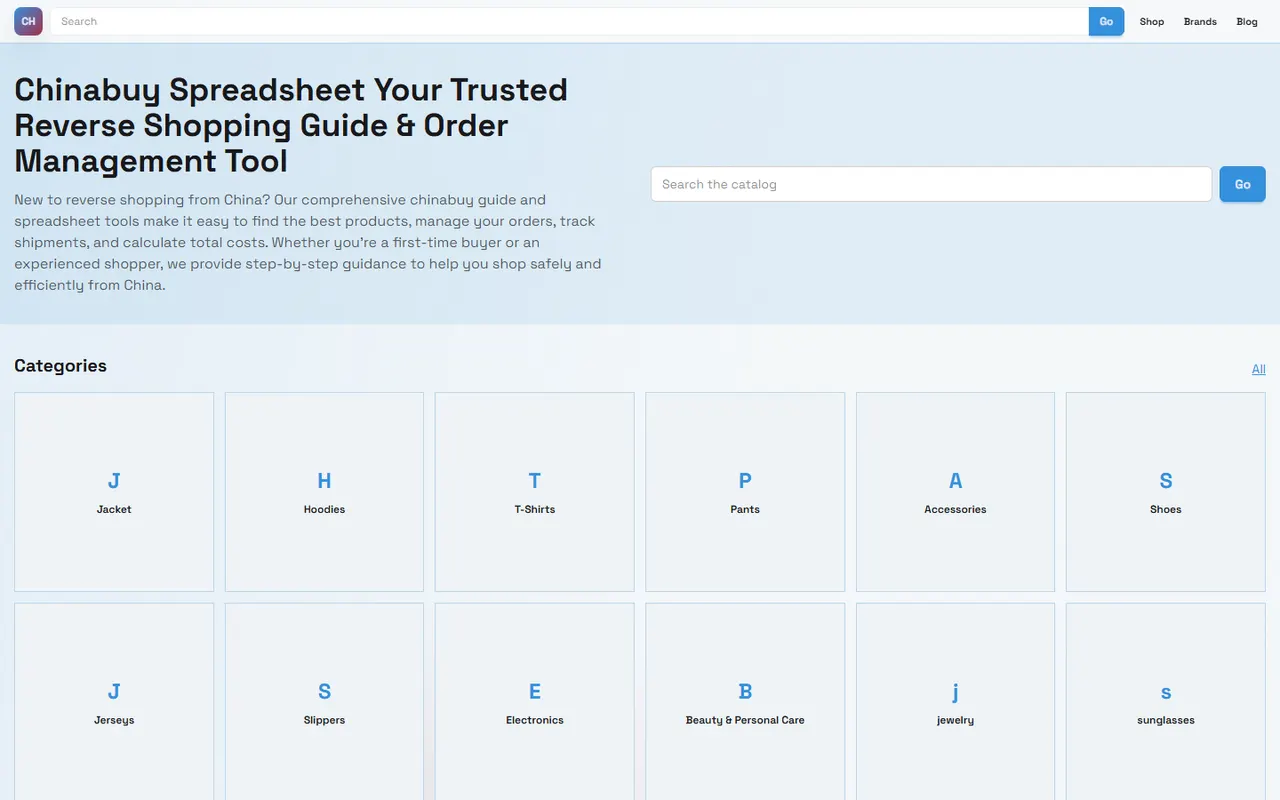Image resolution: width=1280 pixels, height=800 pixels.
Task: Select the Jerseys category tile
Action: tap(114, 701)
